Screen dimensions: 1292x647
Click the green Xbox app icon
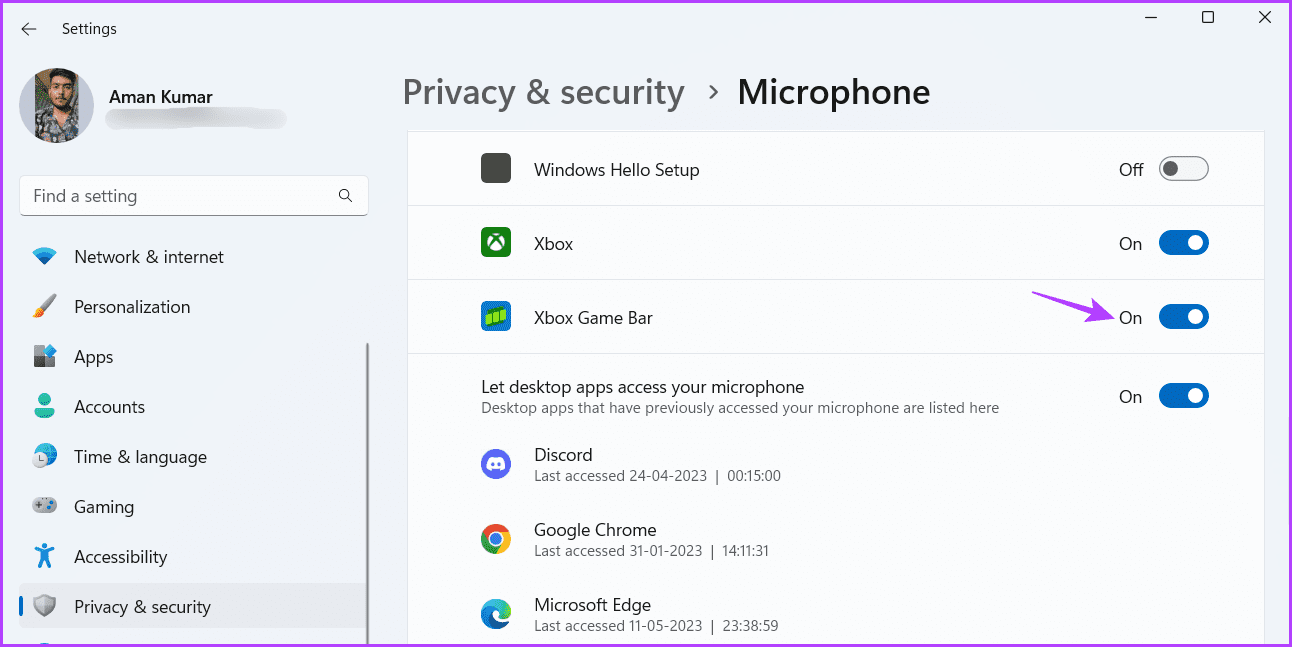click(x=496, y=243)
